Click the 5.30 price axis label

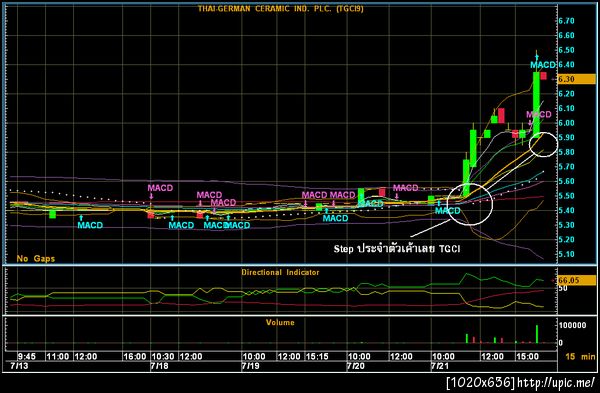[566, 225]
